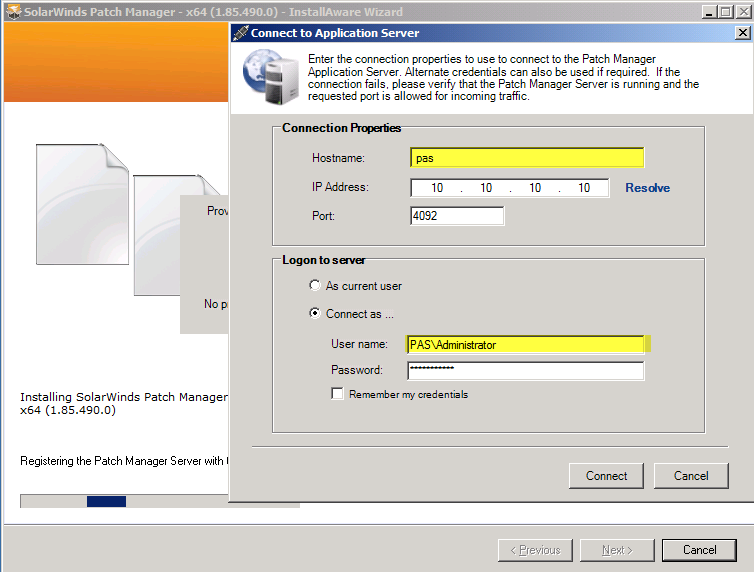Click the plug icon in dialog title bar
The width and height of the screenshot is (754, 572).
(x=240, y=33)
